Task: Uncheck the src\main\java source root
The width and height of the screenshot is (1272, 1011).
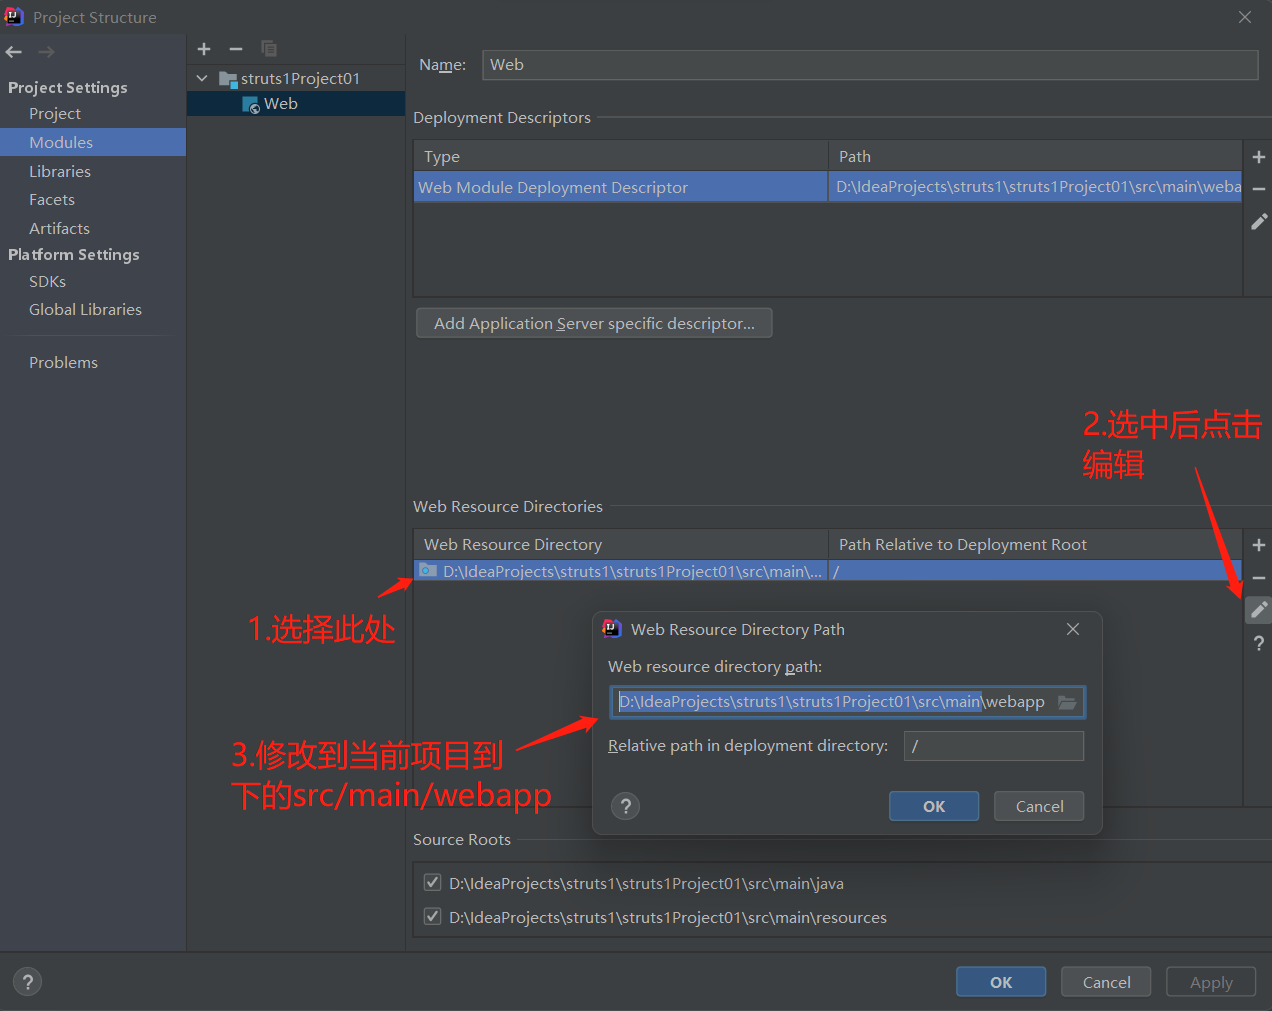Action: click(x=432, y=883)
